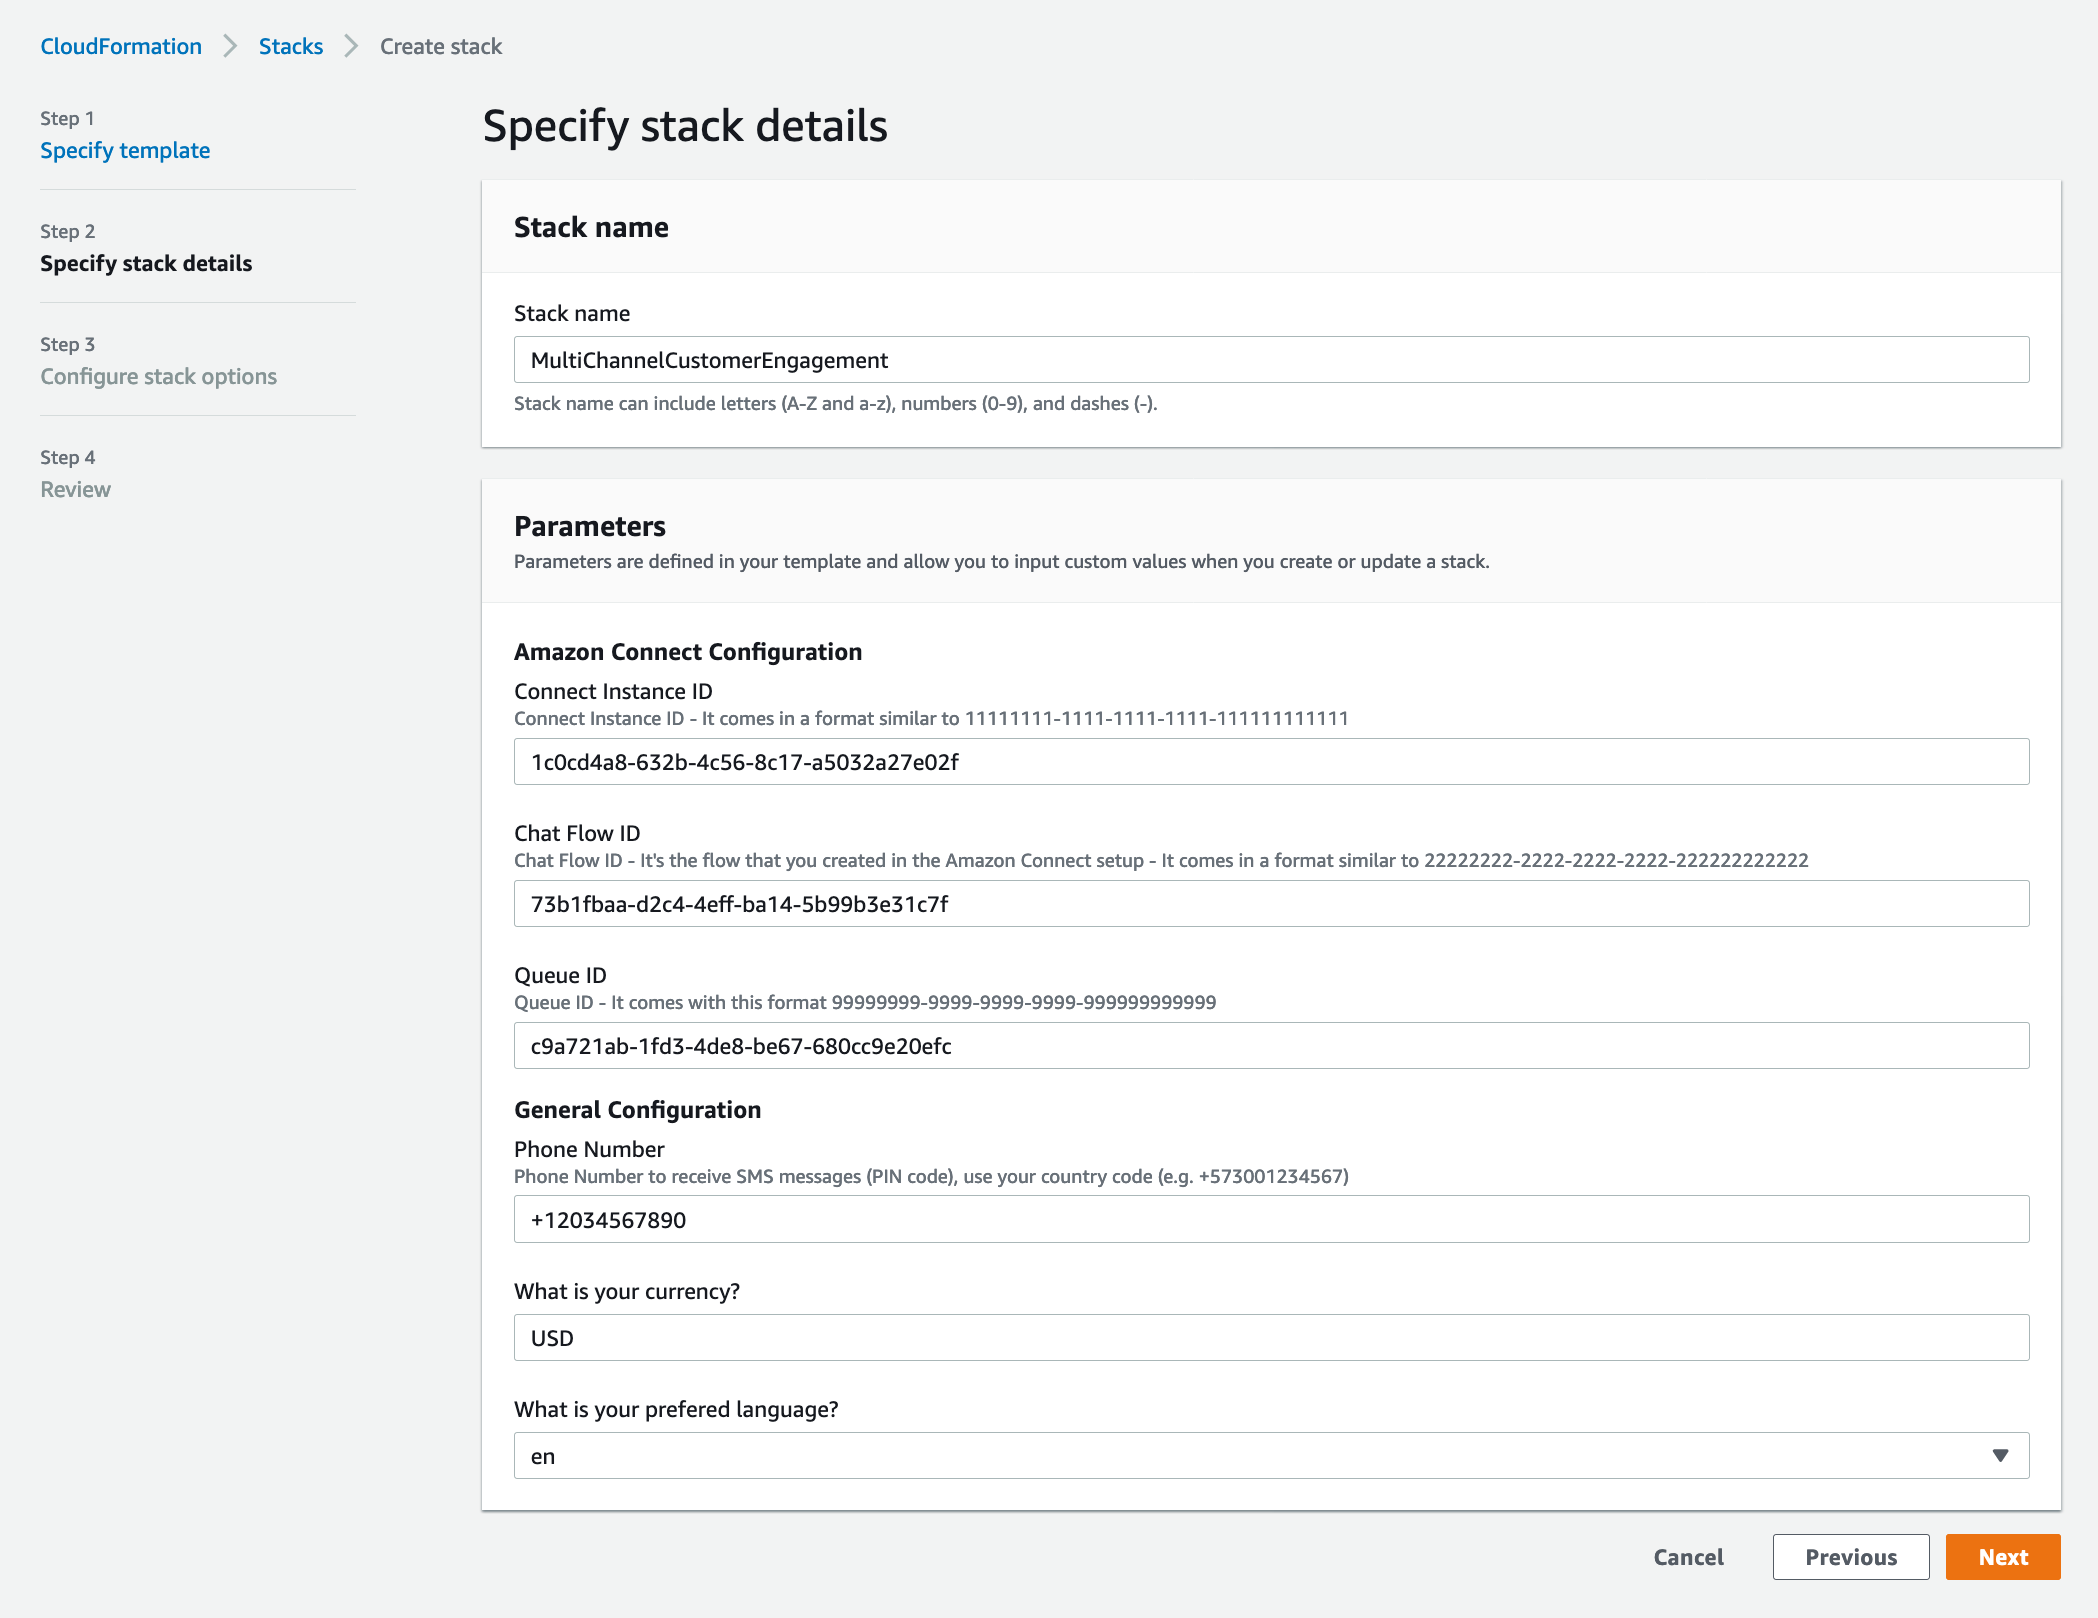Click the language dropdown arrow icon
The height and width of the screenshot is (1618, 2098).
click(2000, 1456)
